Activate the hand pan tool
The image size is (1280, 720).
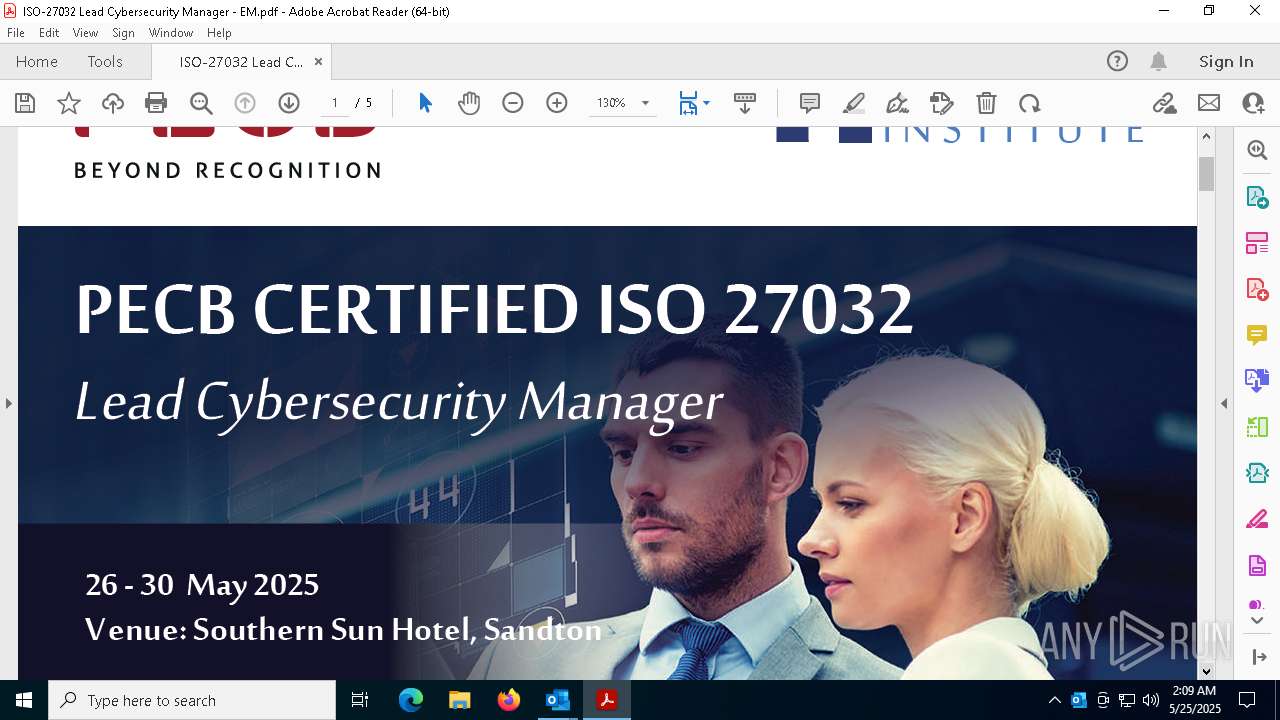[x=469, y=103]
